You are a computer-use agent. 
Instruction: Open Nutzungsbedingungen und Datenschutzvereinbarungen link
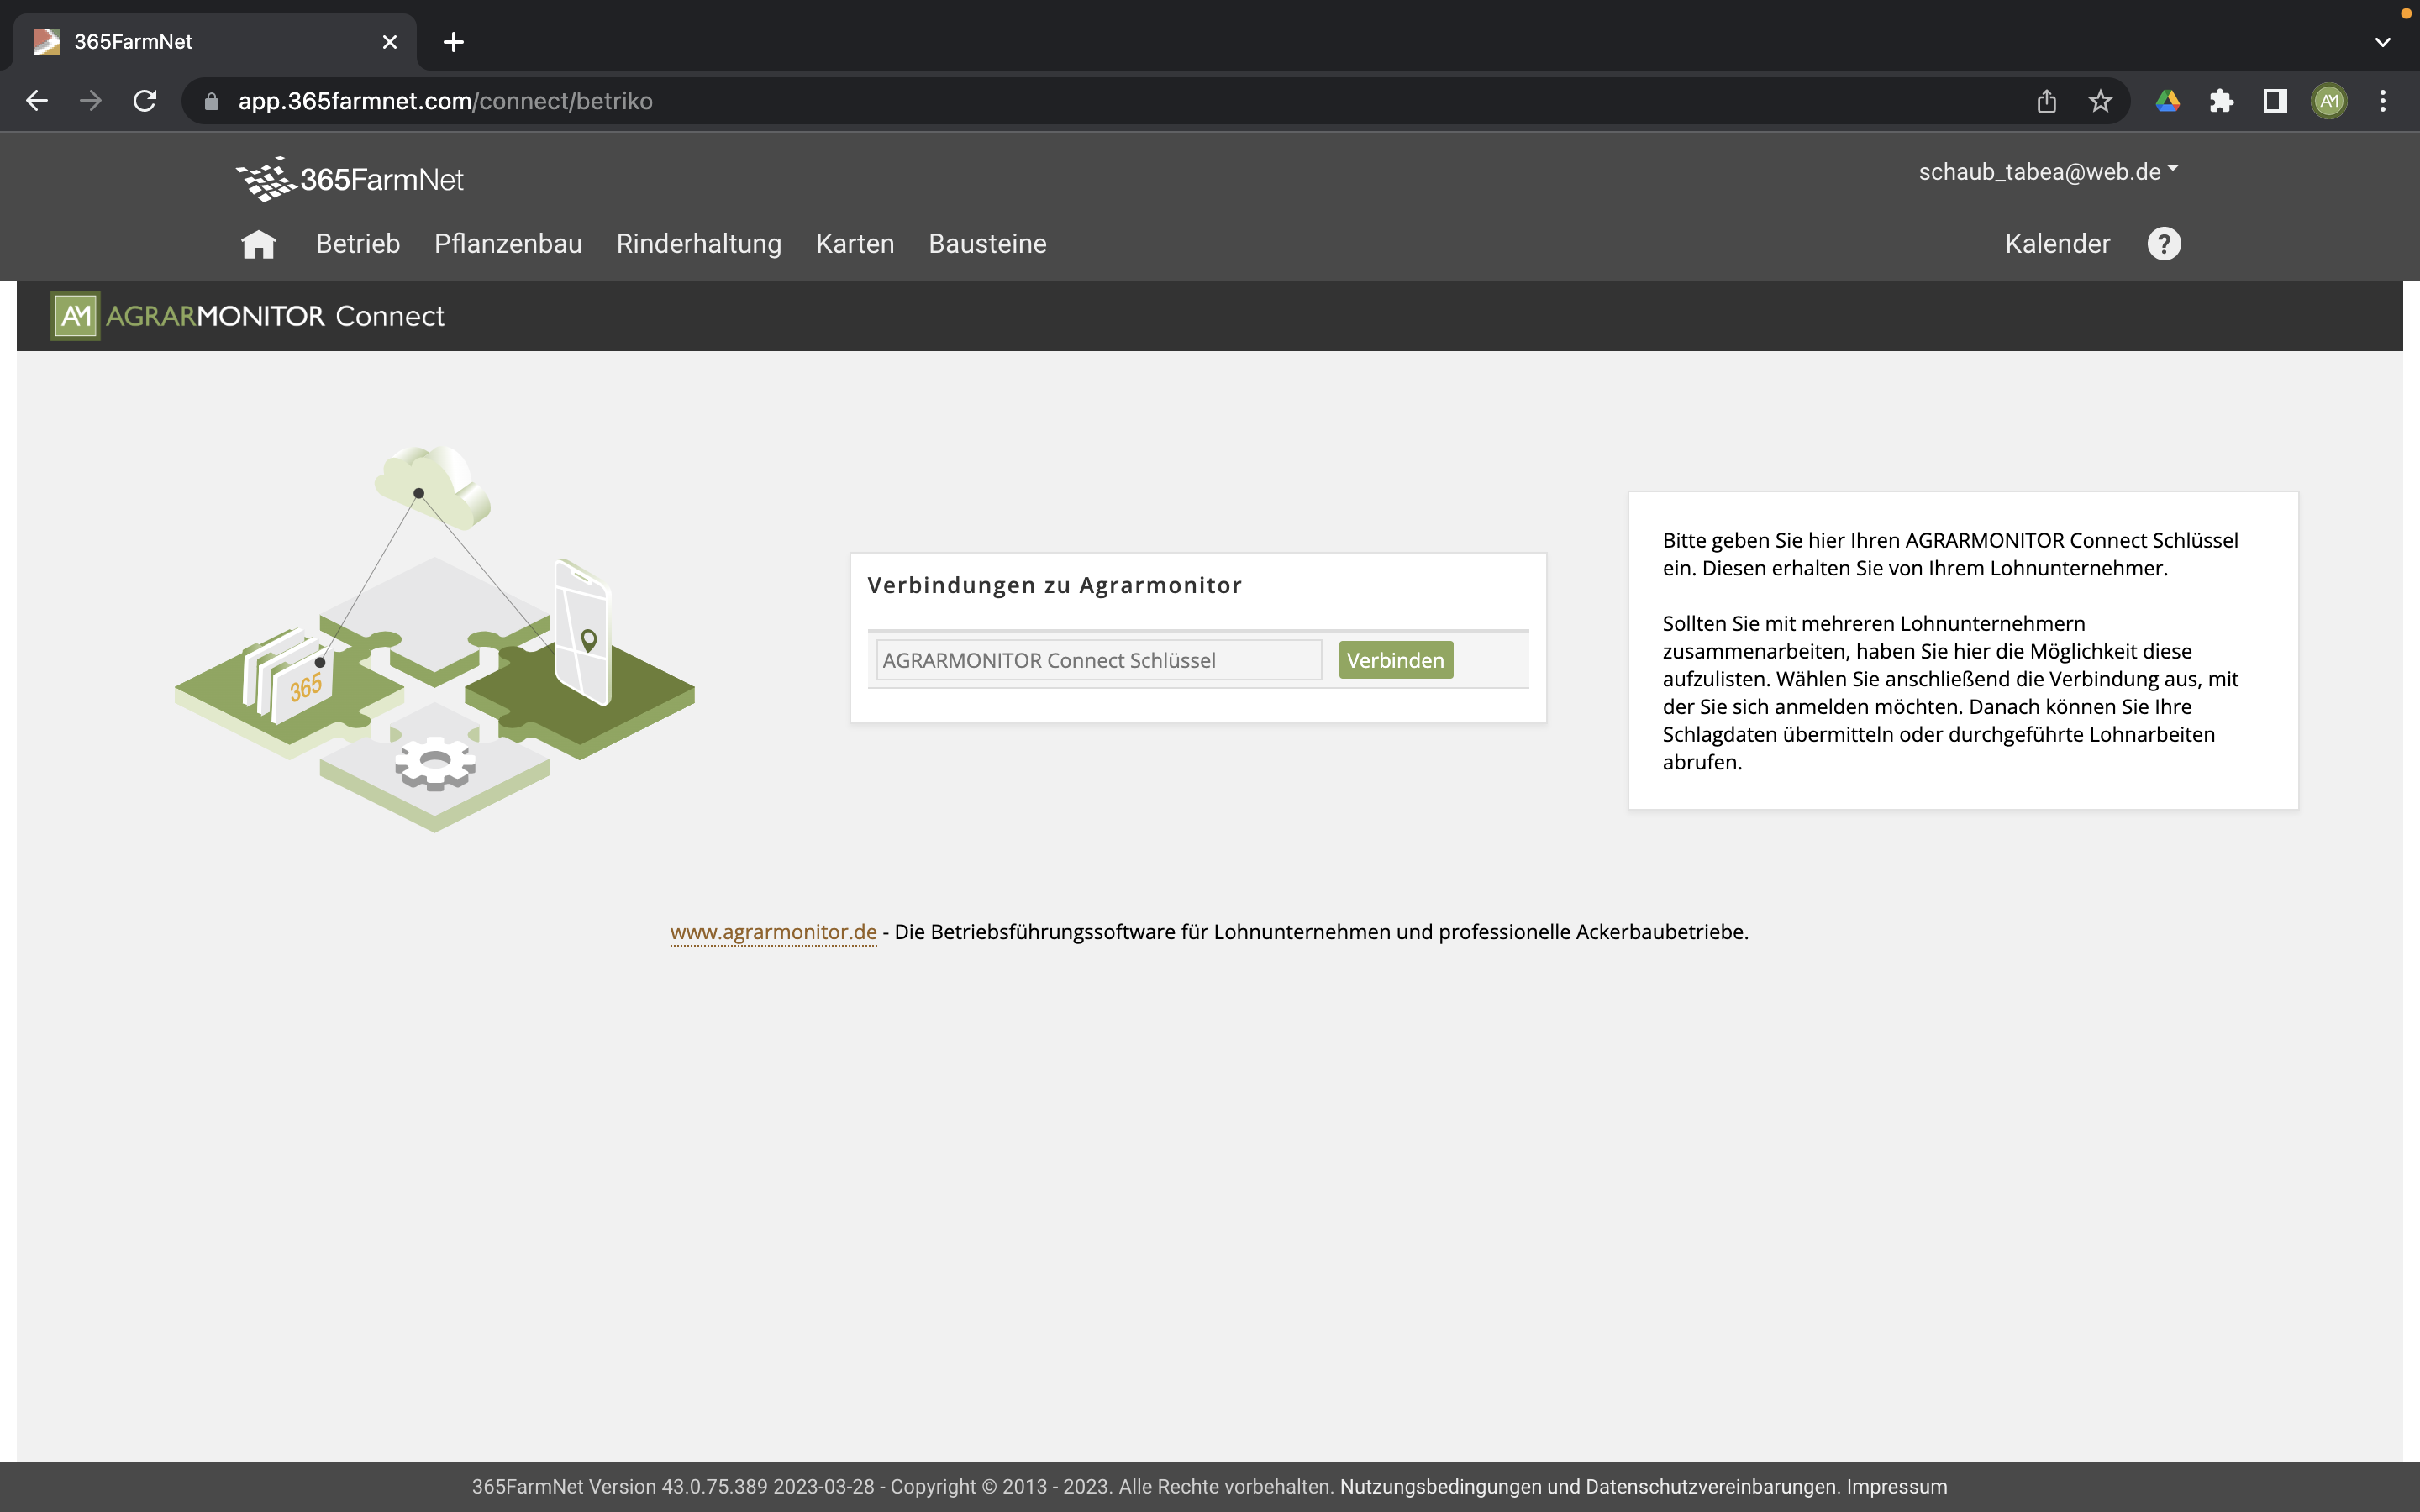point(1590,1487)
